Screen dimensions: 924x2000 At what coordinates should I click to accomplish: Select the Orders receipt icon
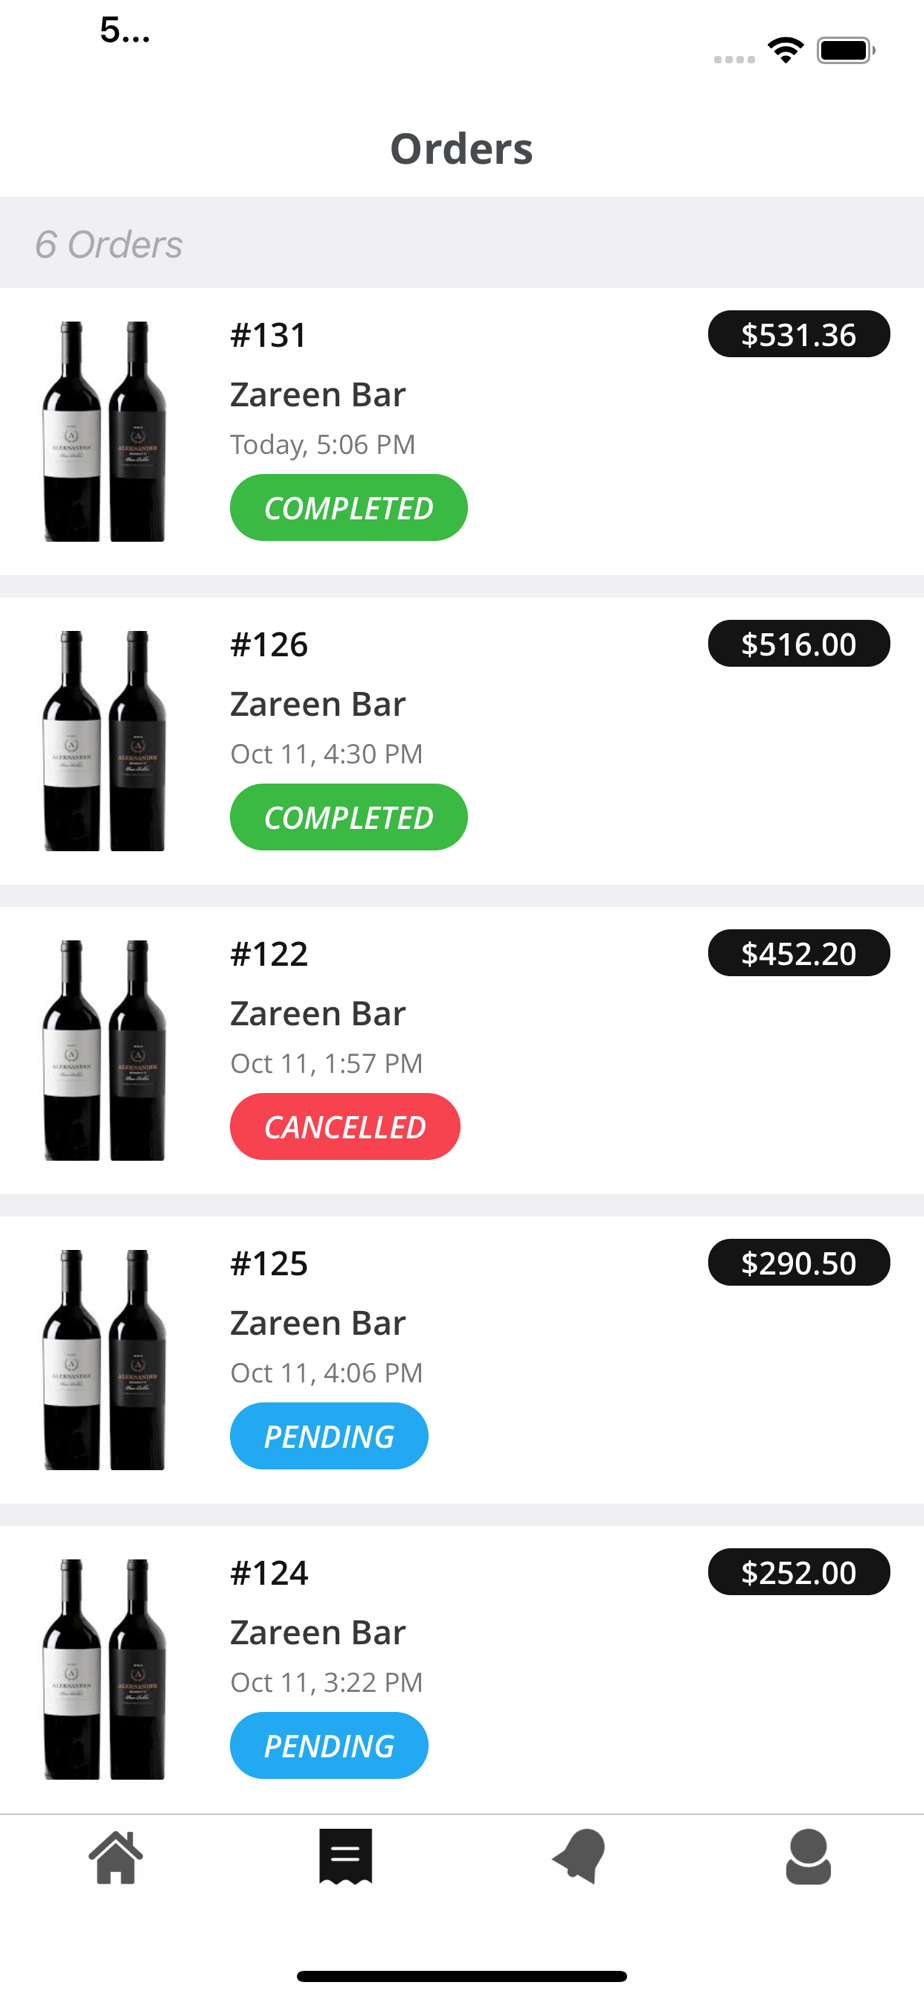(x=346, y=1857)
